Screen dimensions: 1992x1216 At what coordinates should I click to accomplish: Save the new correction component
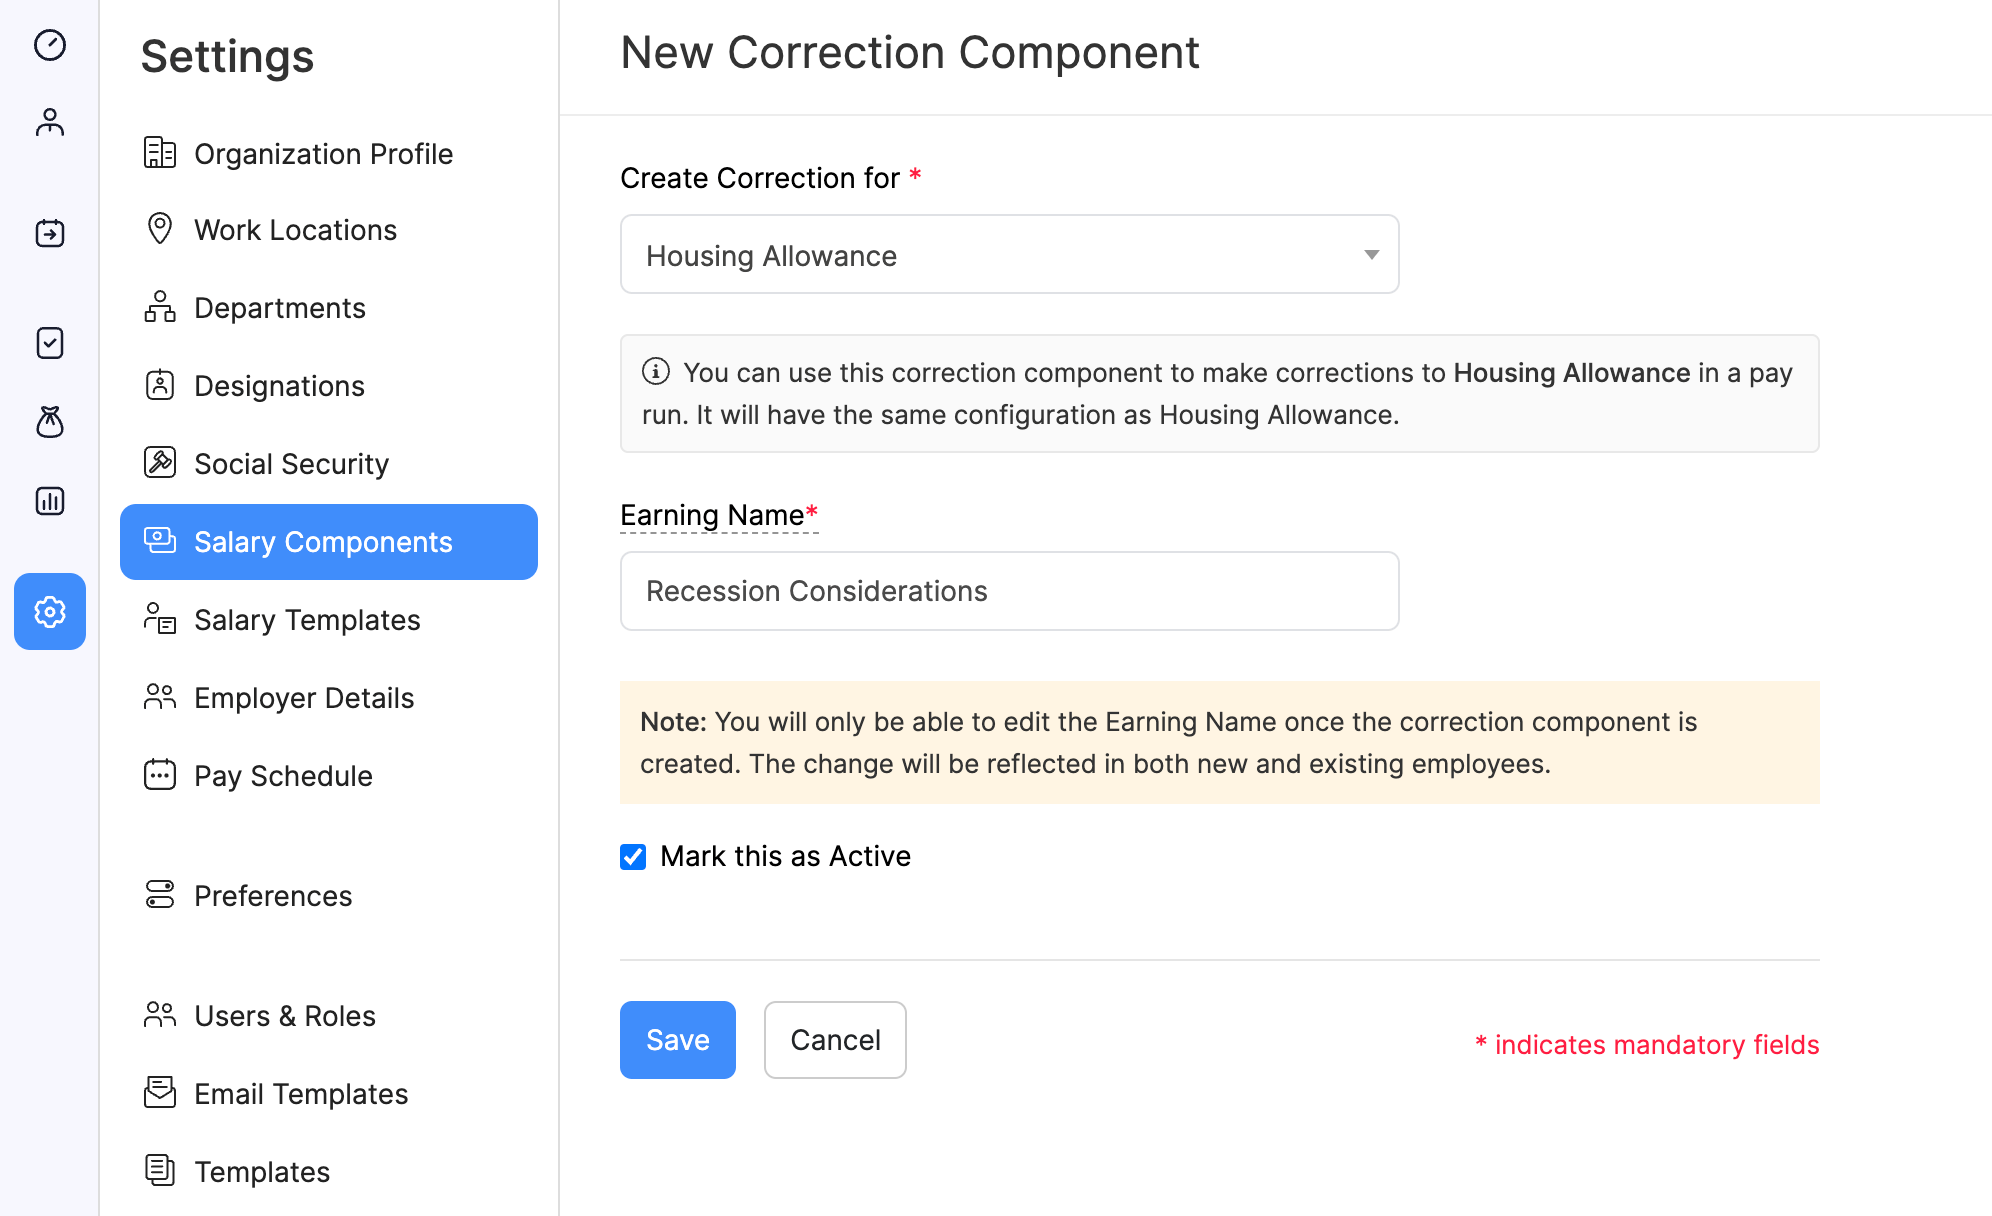[677, 1040]
